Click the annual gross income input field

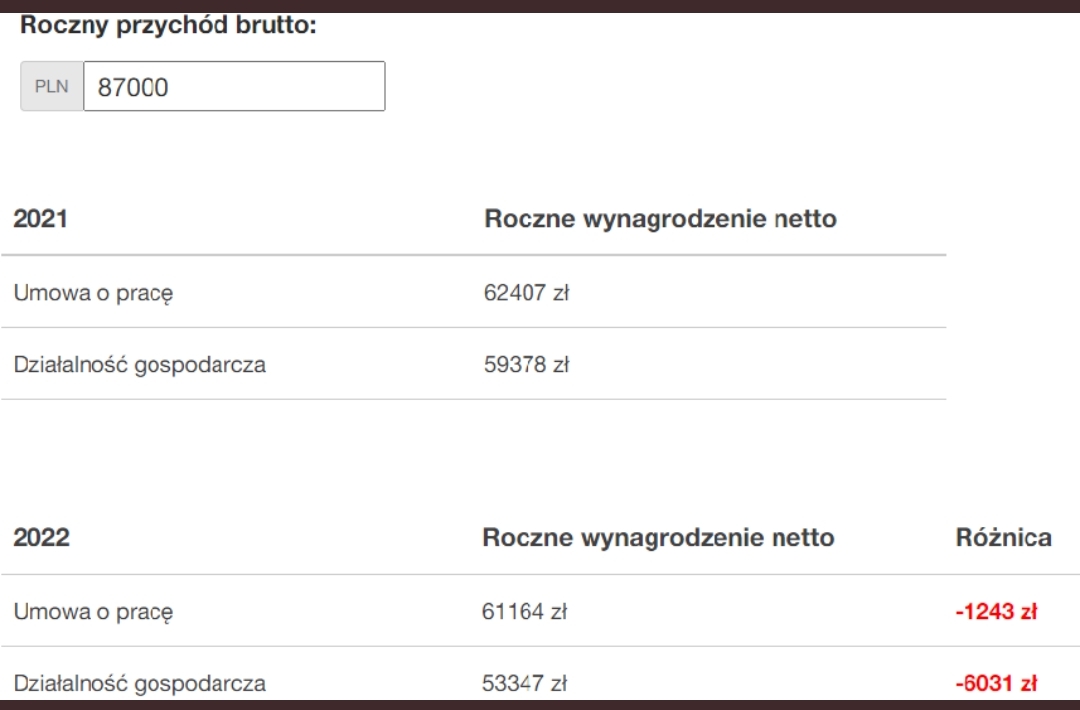234,87
